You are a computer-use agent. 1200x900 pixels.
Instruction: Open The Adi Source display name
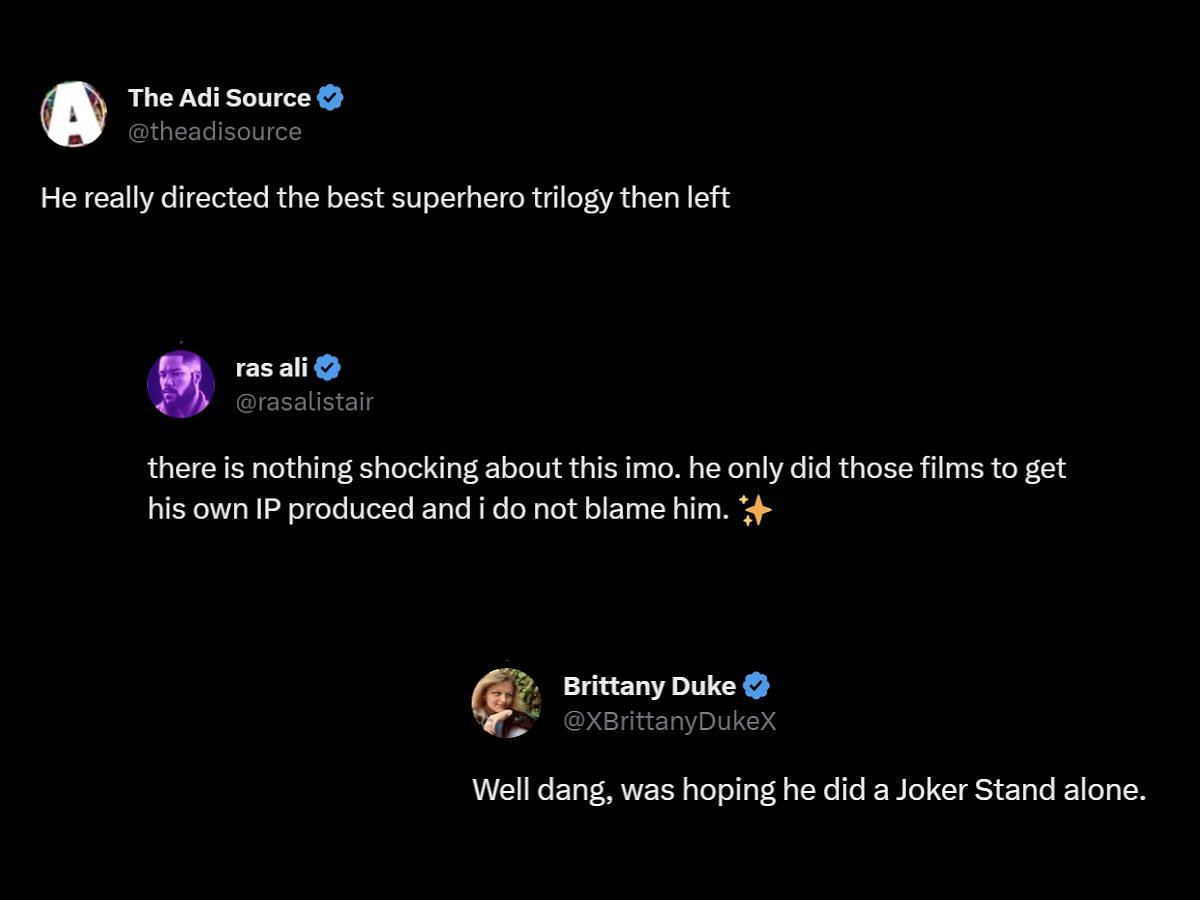[x=219, y=98]
